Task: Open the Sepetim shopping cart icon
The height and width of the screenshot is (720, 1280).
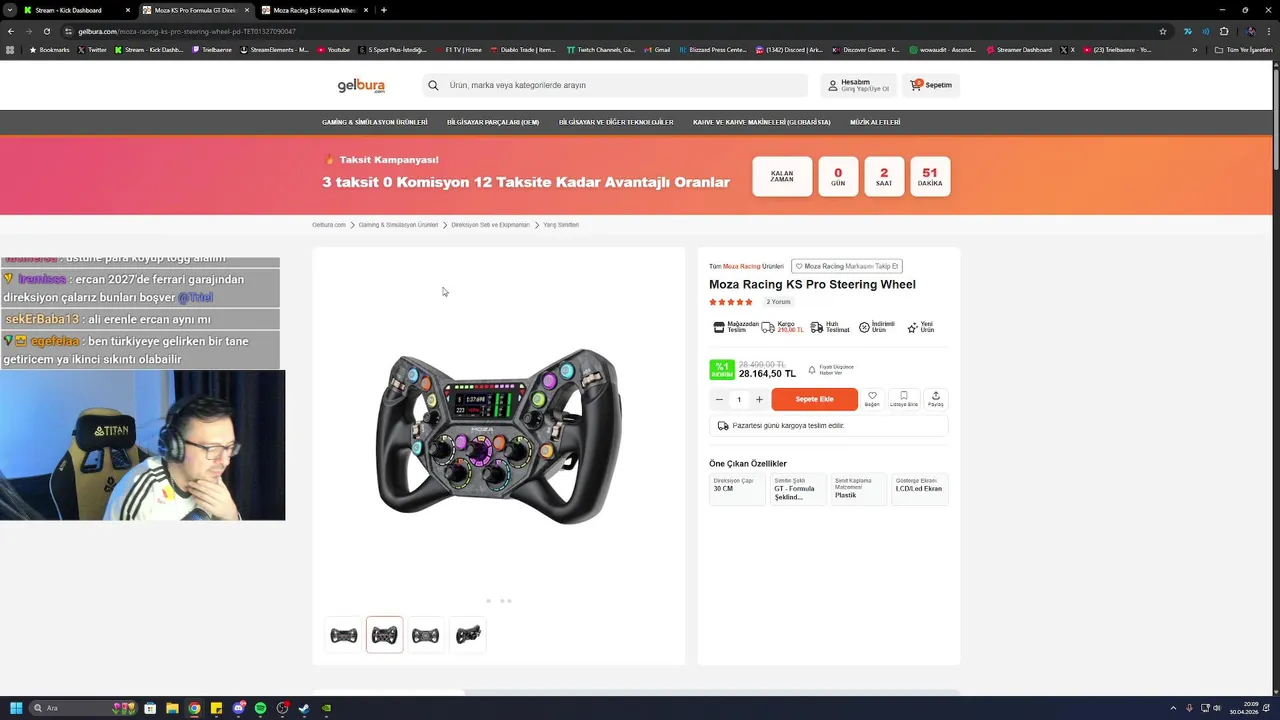Action: pos(915,85)
